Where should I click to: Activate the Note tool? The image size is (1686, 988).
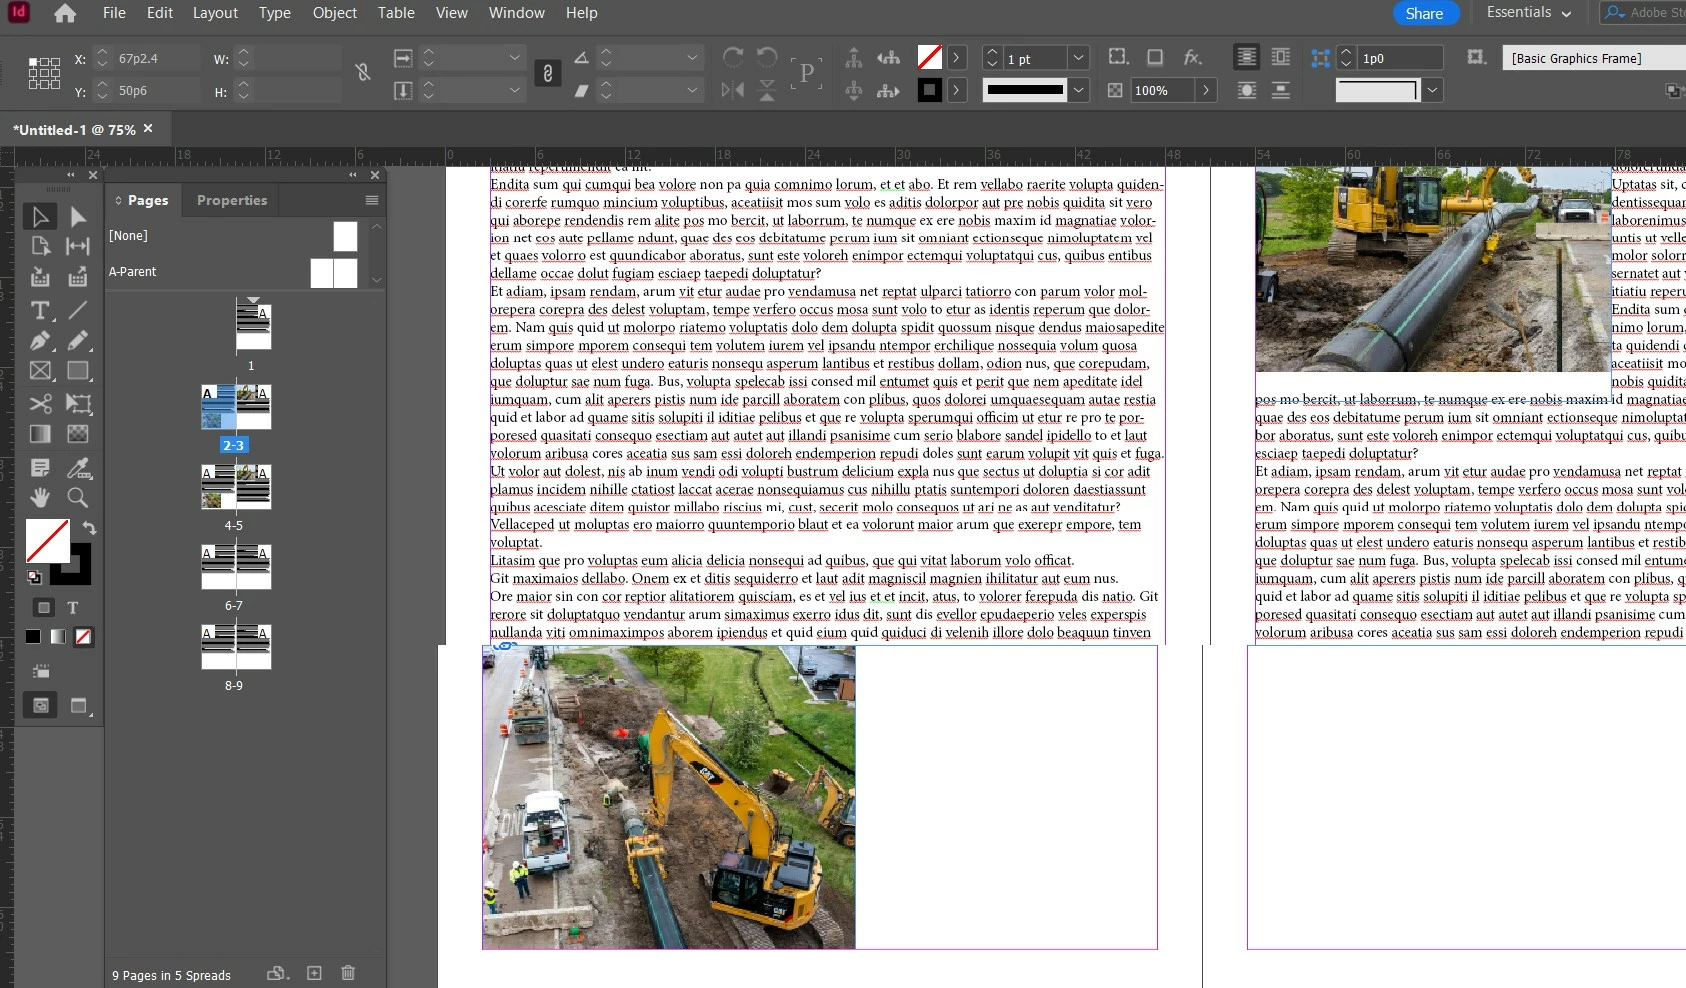pos(40,467)
